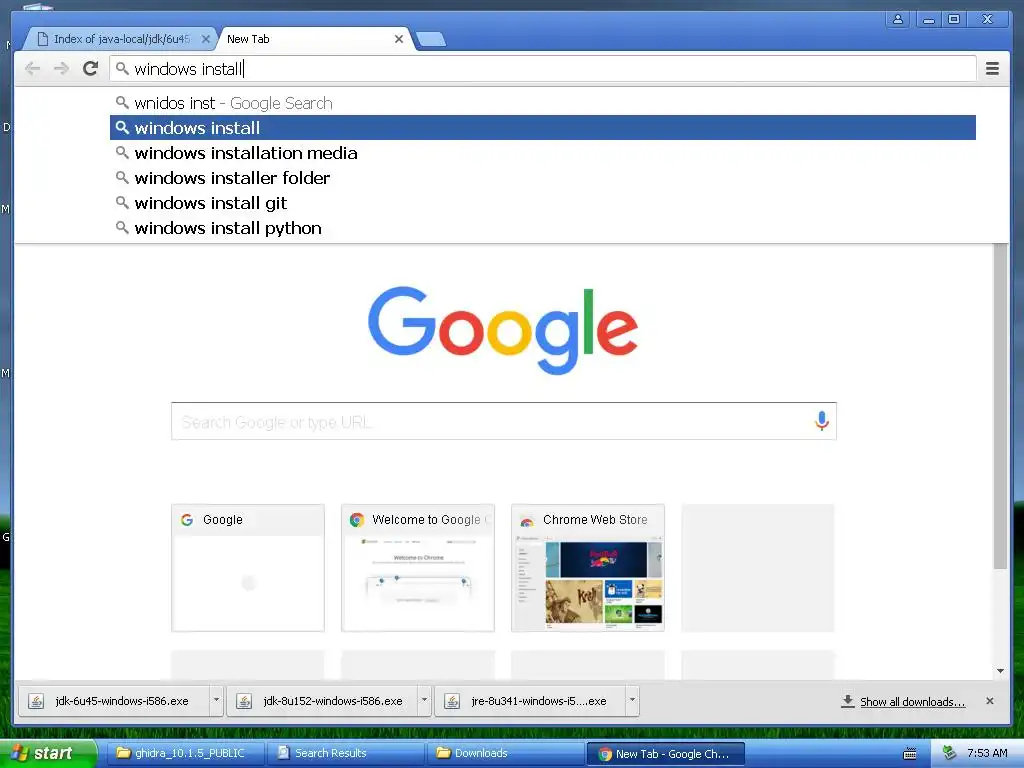Click the on-screen keyboard tray icon
This screenshot has height=768, width=1024.
point(909,754)
